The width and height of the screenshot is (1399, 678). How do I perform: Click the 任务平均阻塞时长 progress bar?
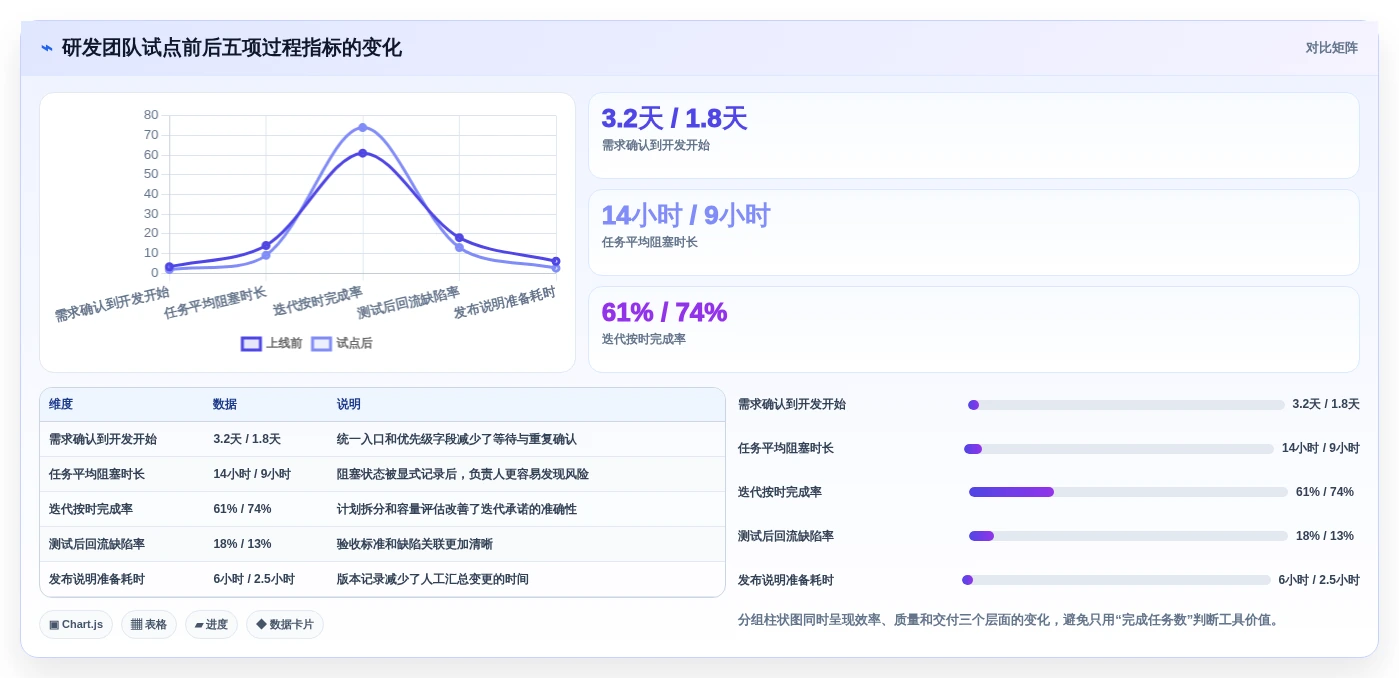pyautogui.click(x=1119, y=449)
